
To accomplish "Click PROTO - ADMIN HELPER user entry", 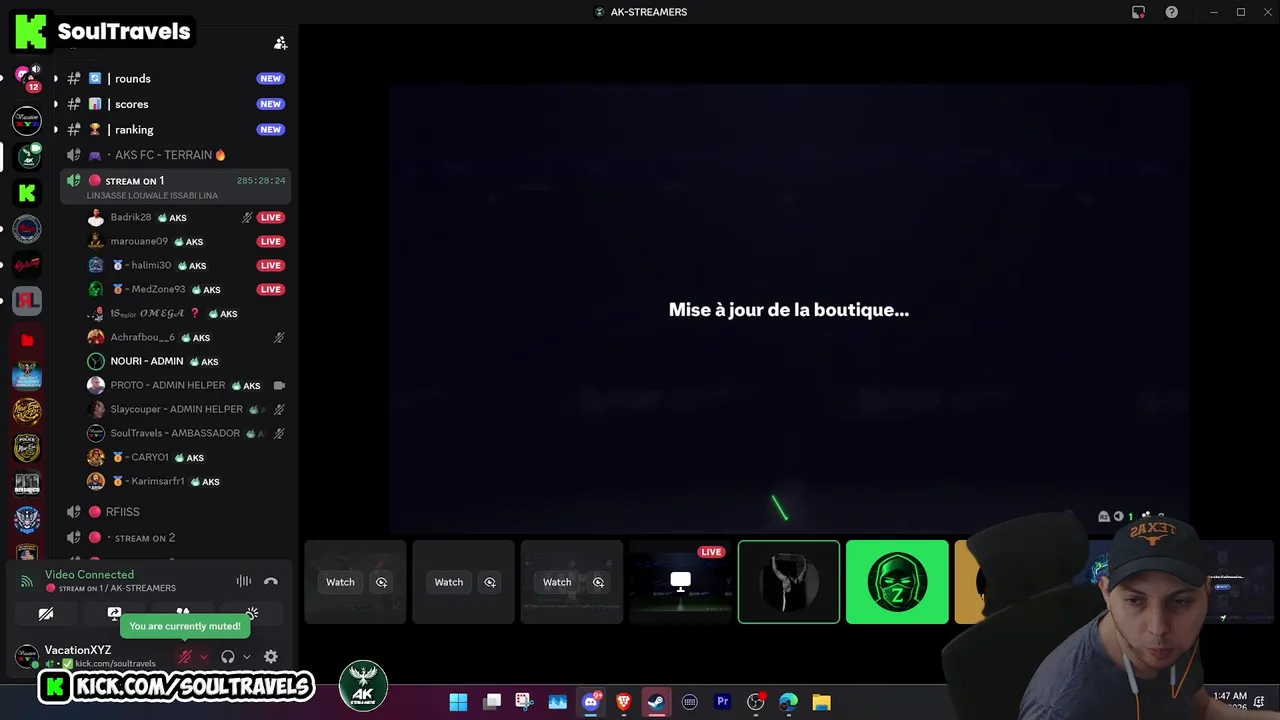I will pos(186,385).
